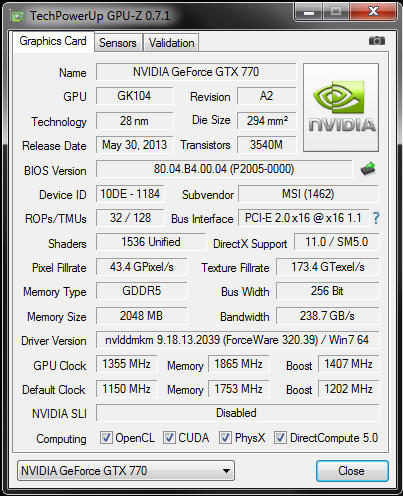This screenshot has height=496, width=403.
Task: Click the Subvendor field MSI (1462)
Action: 308,194
